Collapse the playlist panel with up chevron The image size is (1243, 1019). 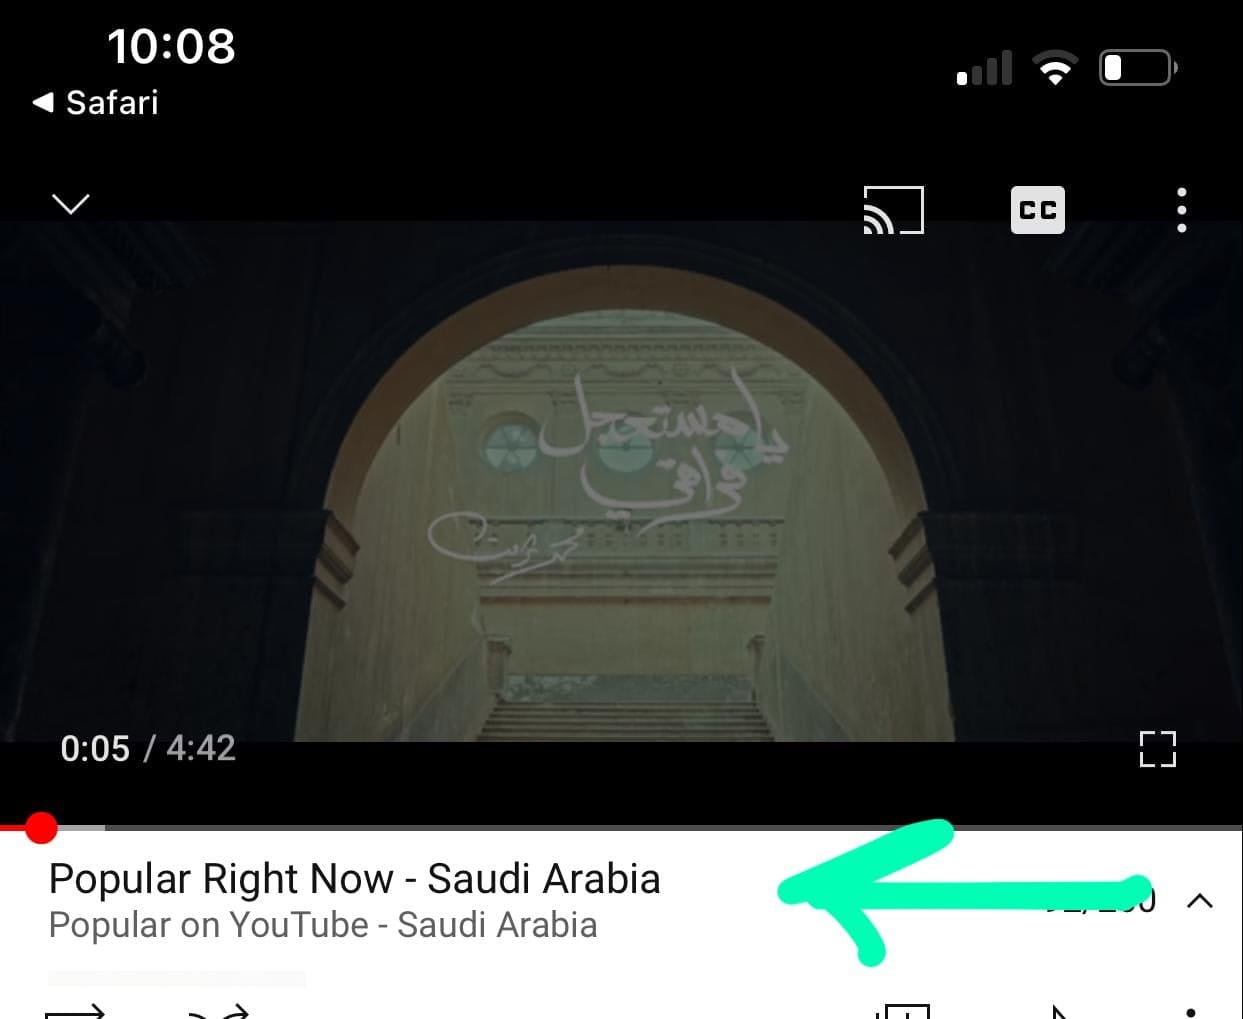(x=1200, y=901)
